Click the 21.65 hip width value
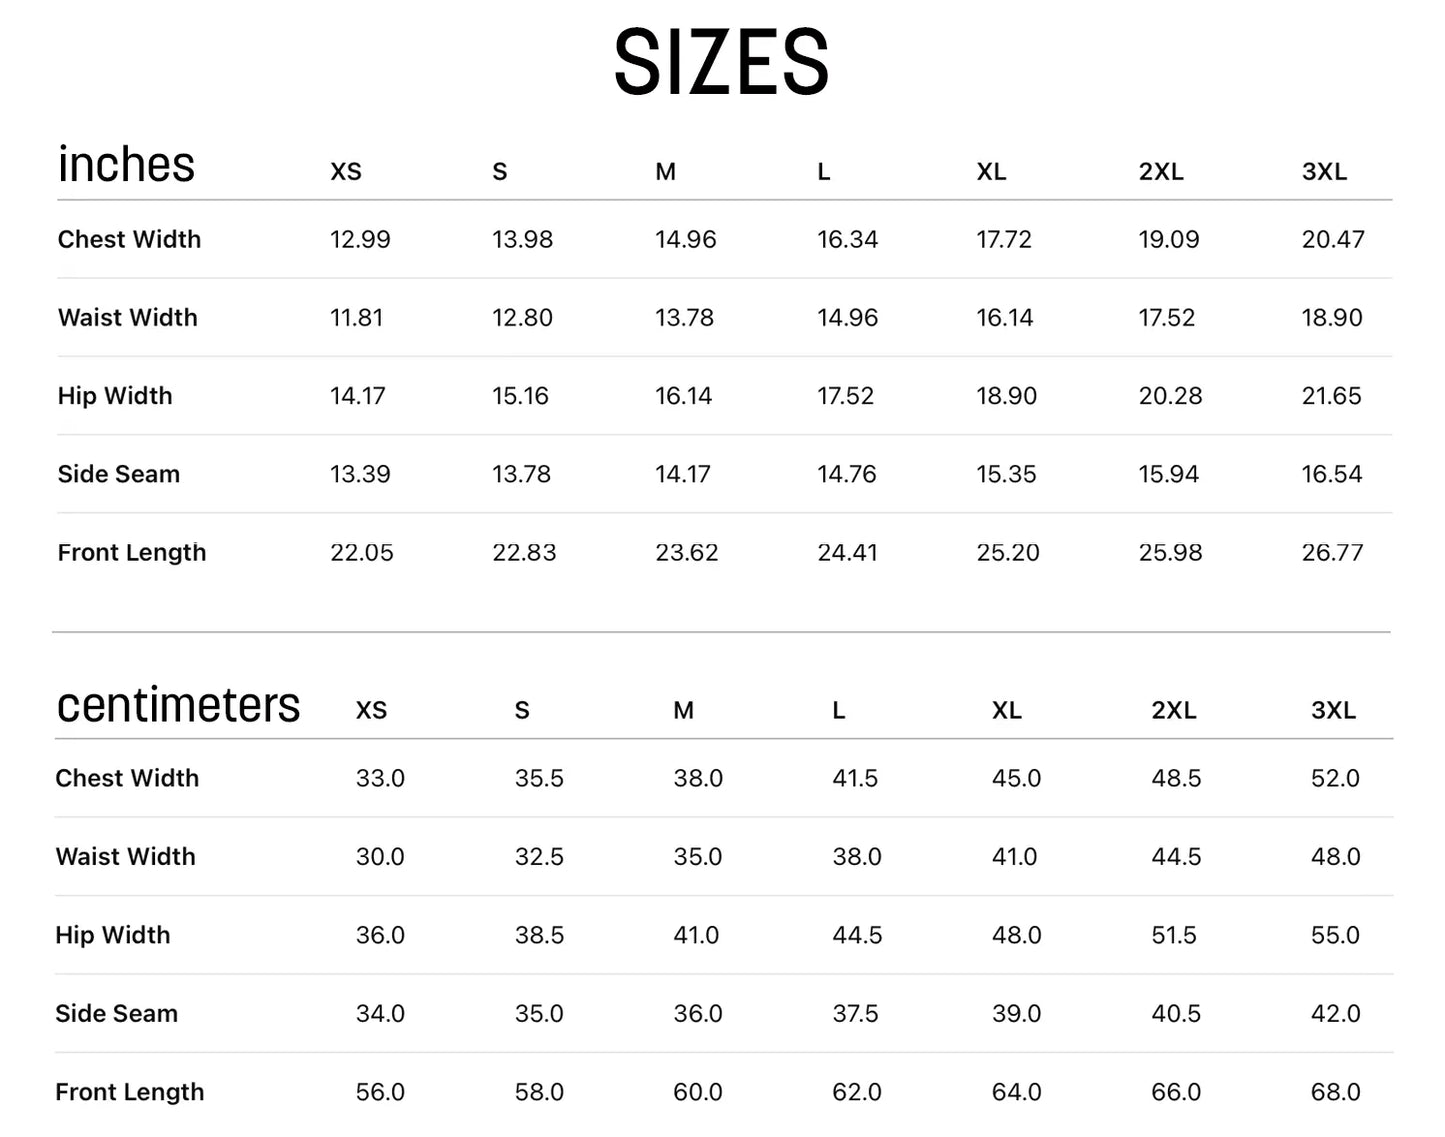 1331,396
